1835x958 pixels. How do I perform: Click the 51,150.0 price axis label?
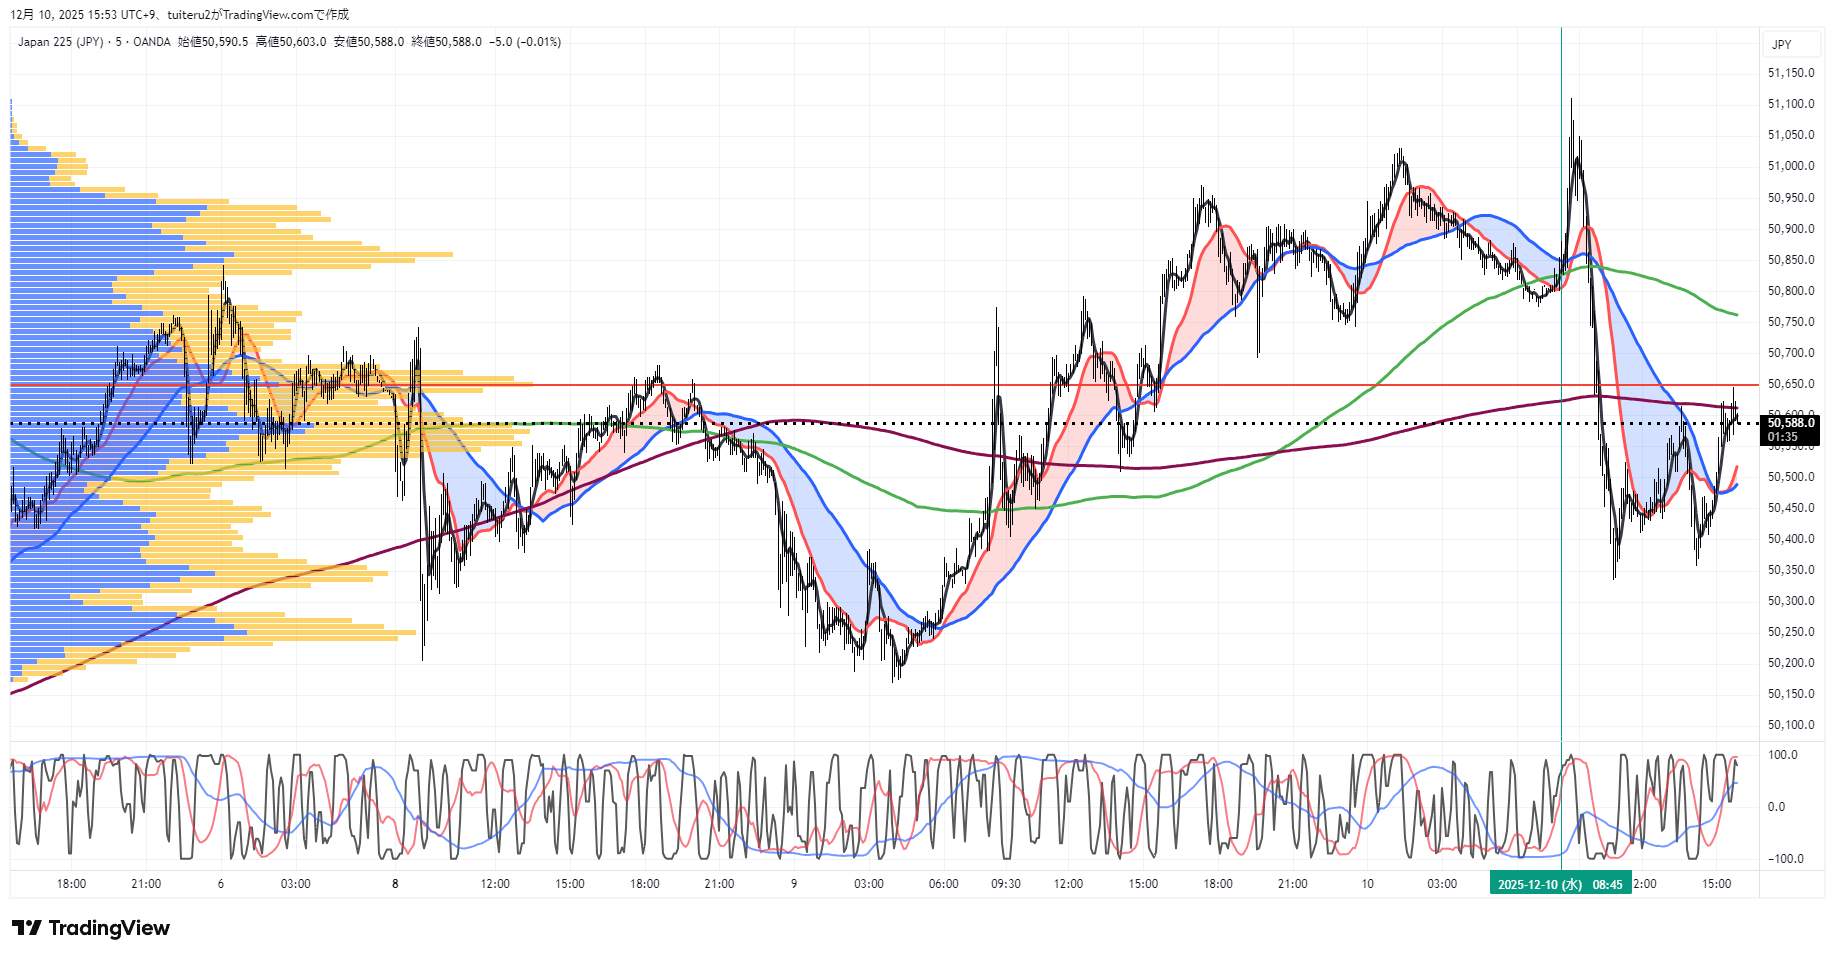point(1790,73)
